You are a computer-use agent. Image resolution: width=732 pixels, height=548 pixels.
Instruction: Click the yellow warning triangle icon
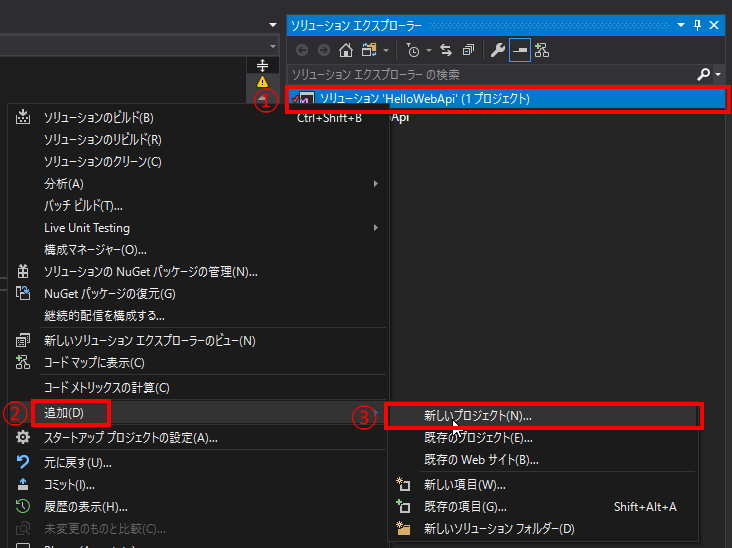coord(262,82)
